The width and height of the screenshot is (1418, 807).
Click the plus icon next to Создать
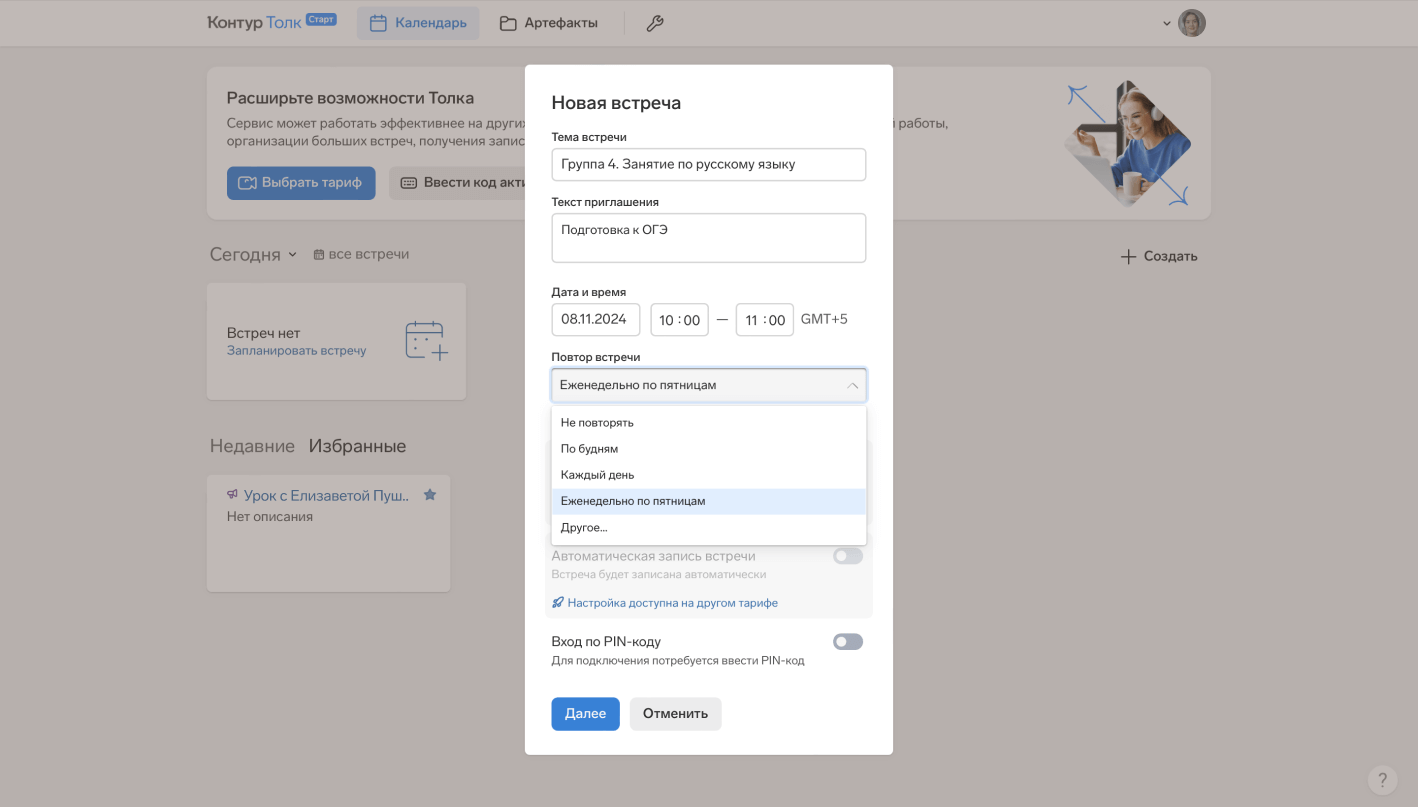1128,256
